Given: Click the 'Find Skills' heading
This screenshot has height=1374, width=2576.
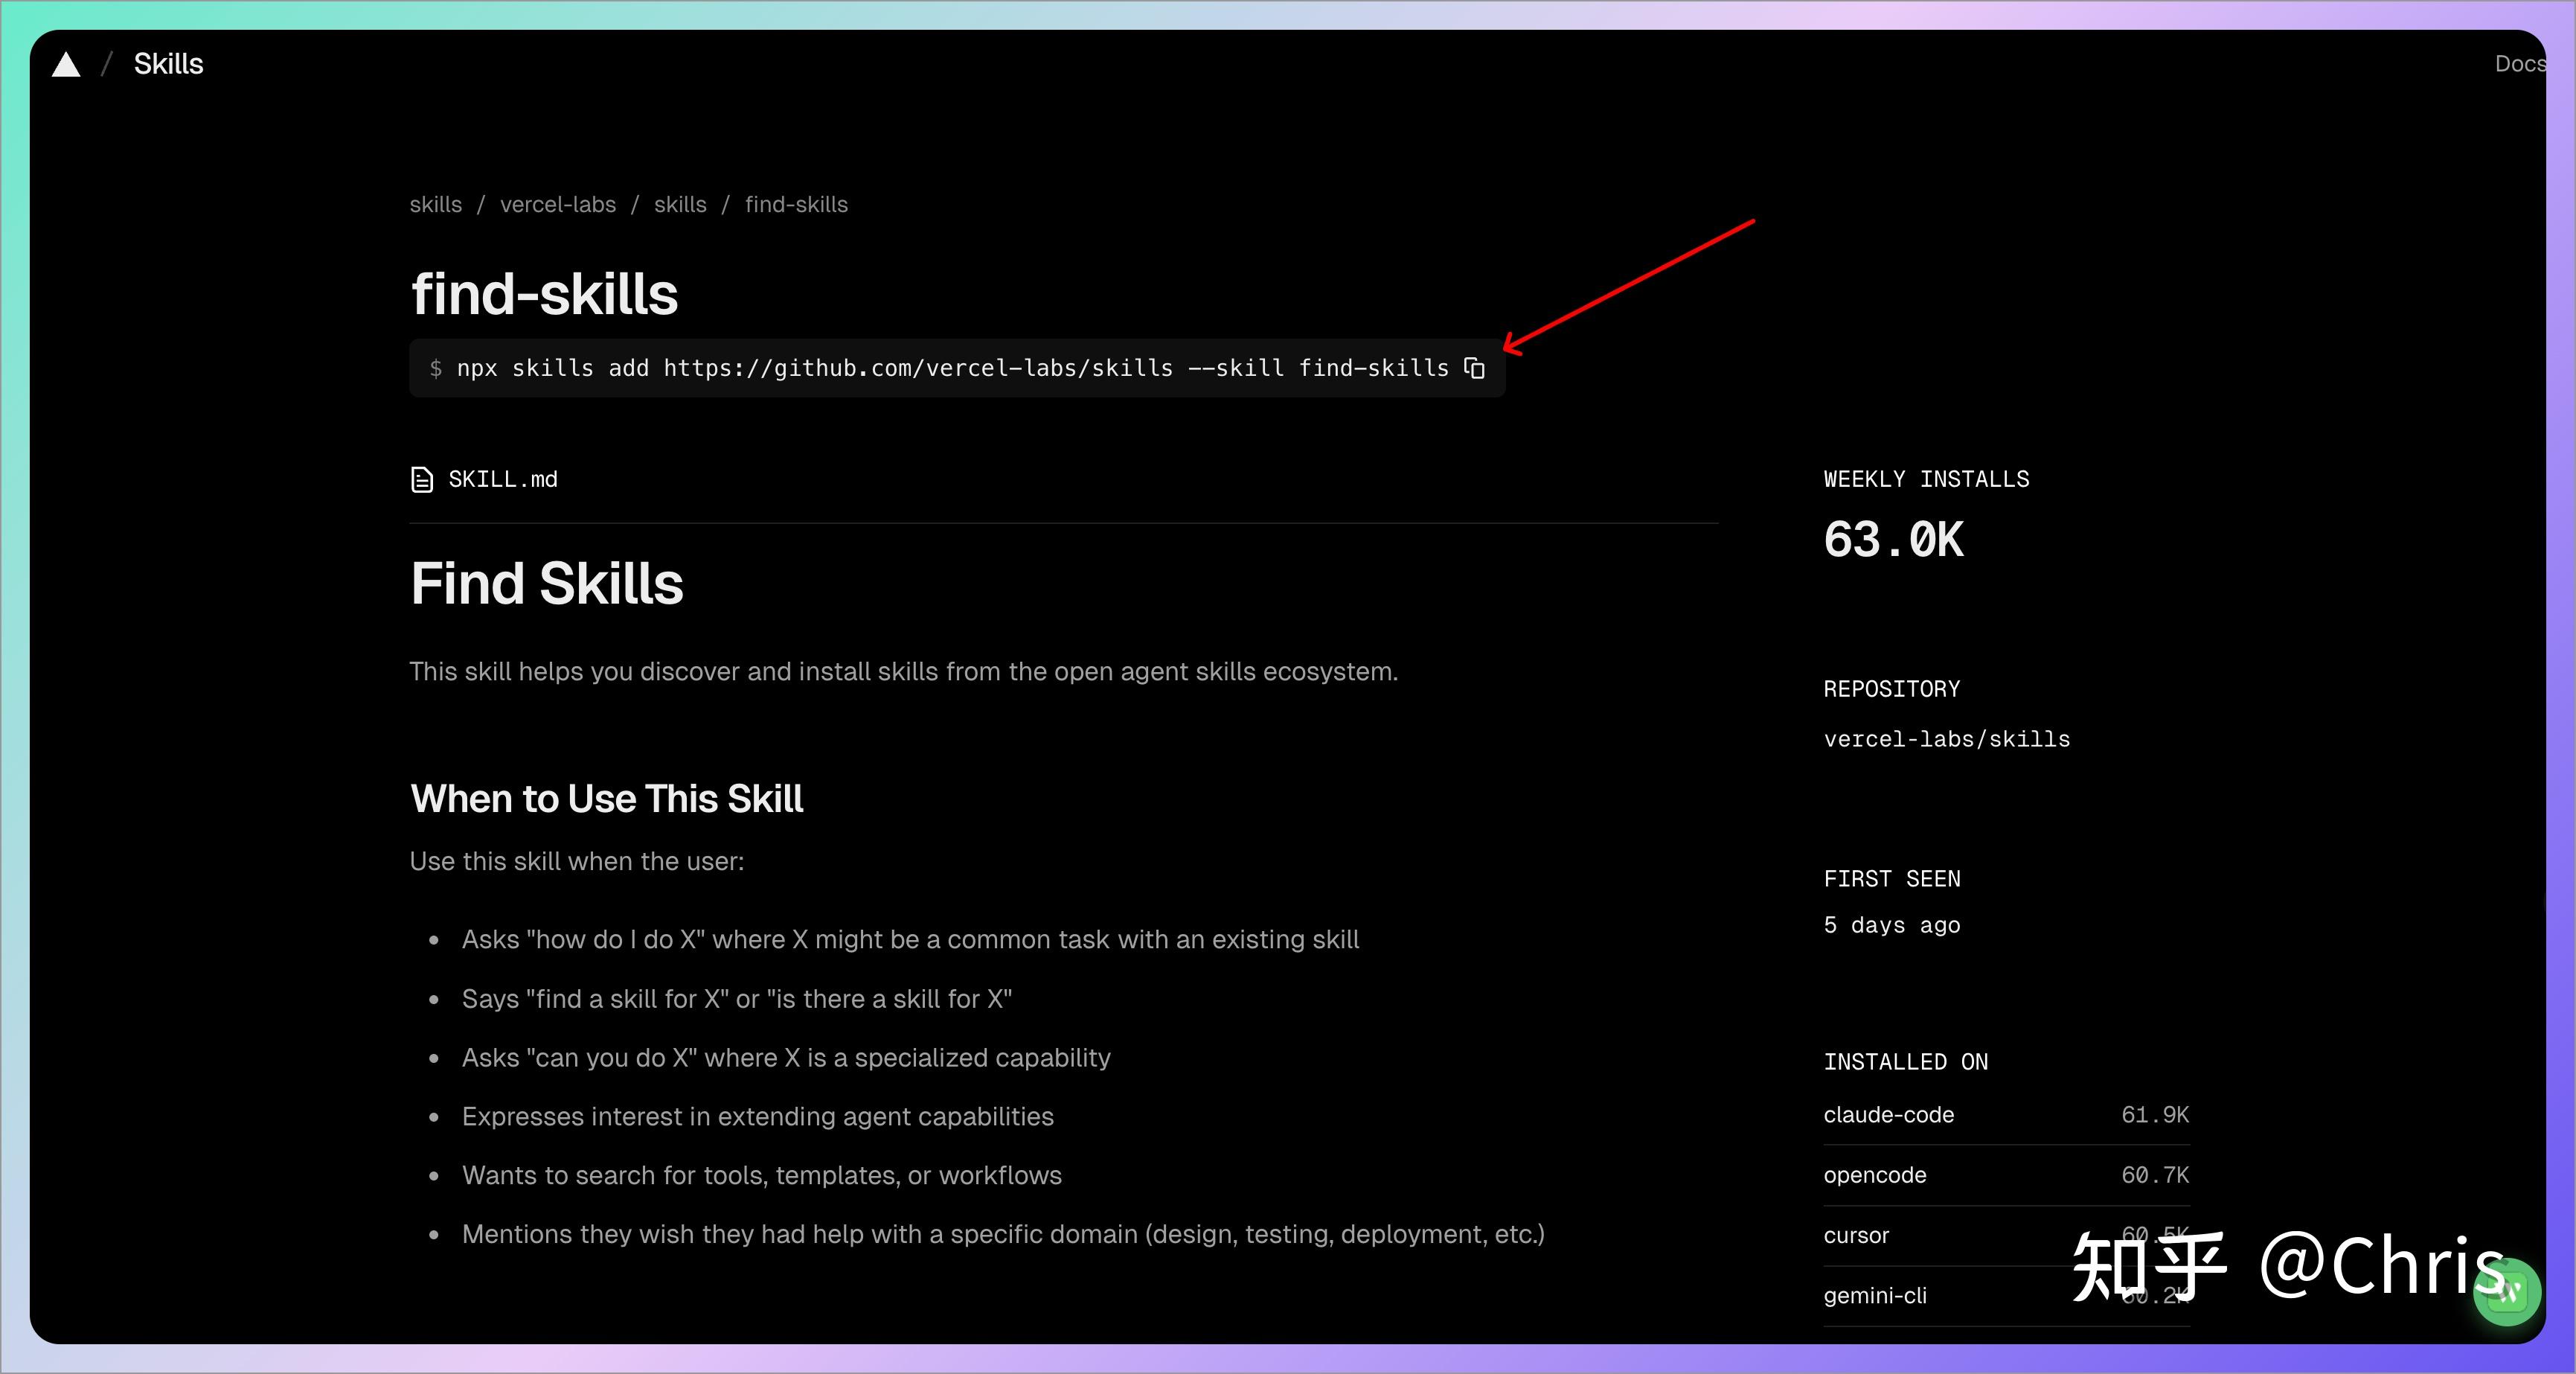Looking at the screenshot, I should (x=546, y=583).
